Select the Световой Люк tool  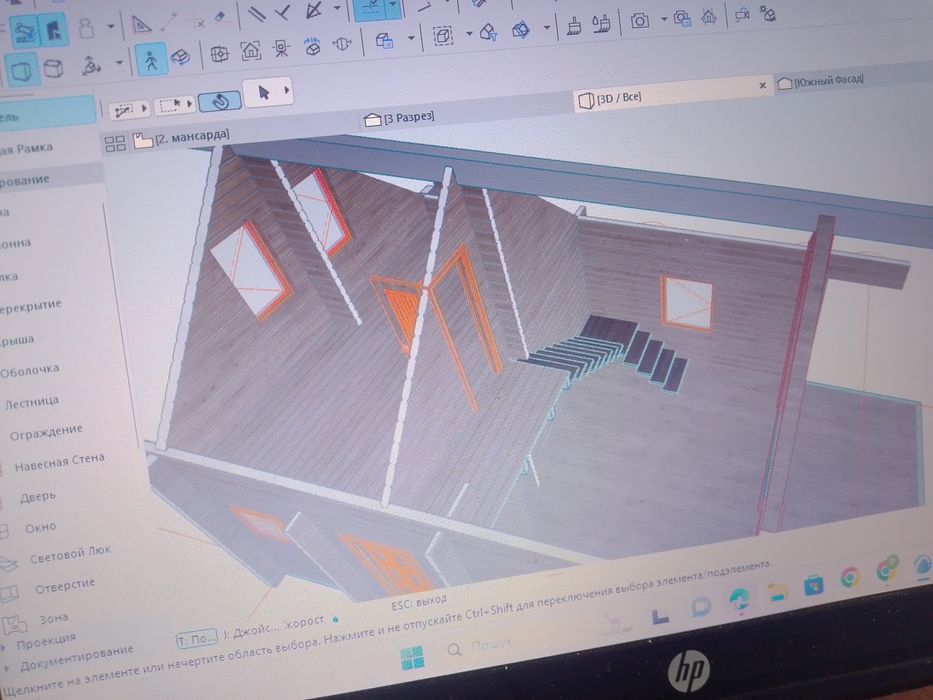pos(69,556)
